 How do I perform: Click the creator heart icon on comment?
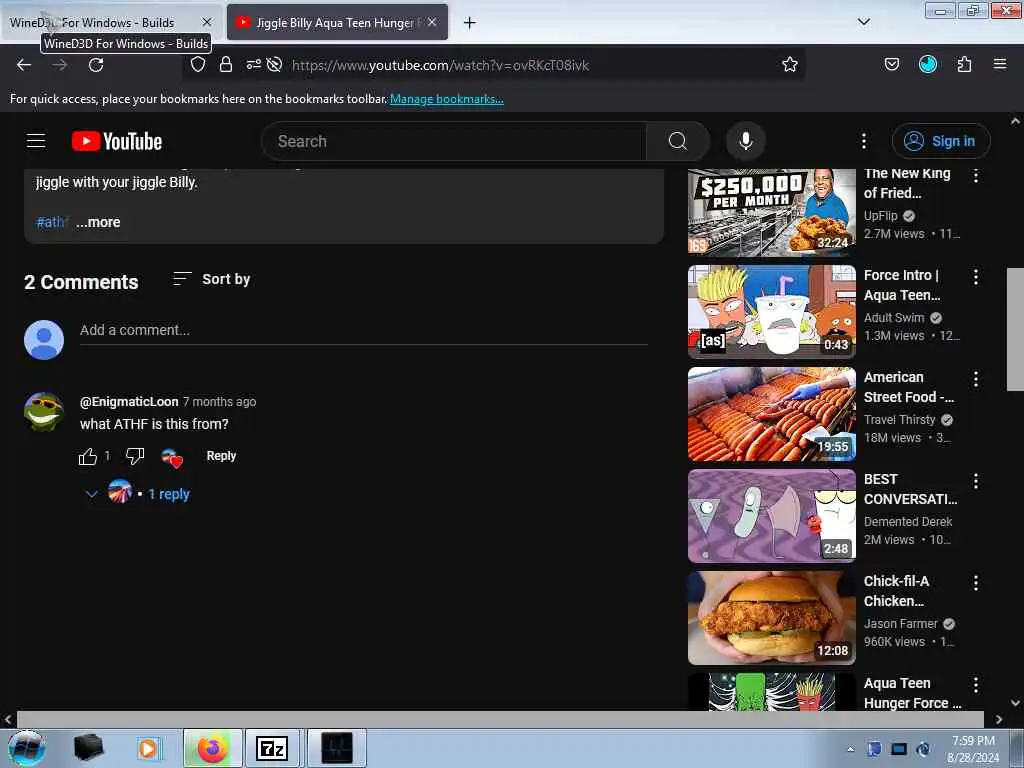(172, 458)
